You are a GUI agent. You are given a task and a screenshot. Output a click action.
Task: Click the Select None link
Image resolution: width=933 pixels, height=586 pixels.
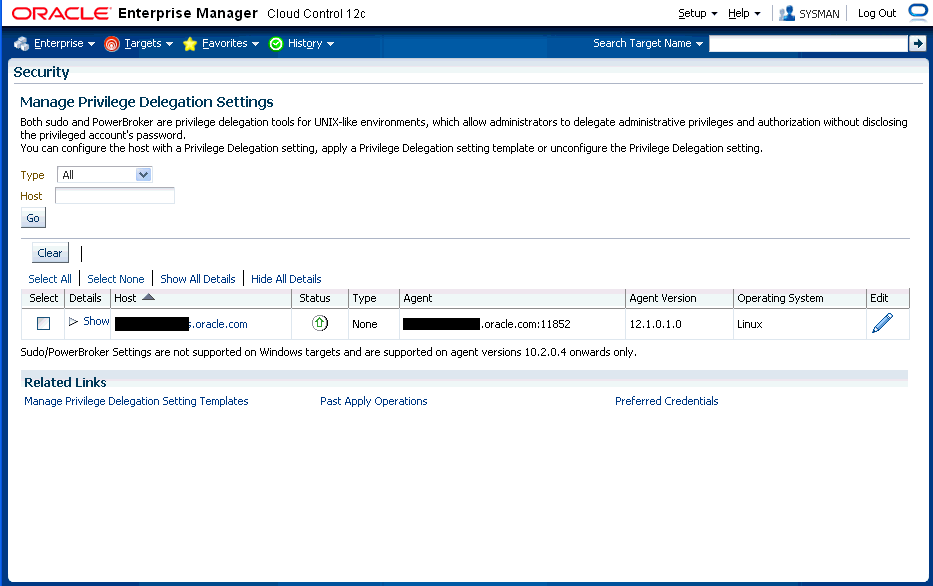pos(115,279)
